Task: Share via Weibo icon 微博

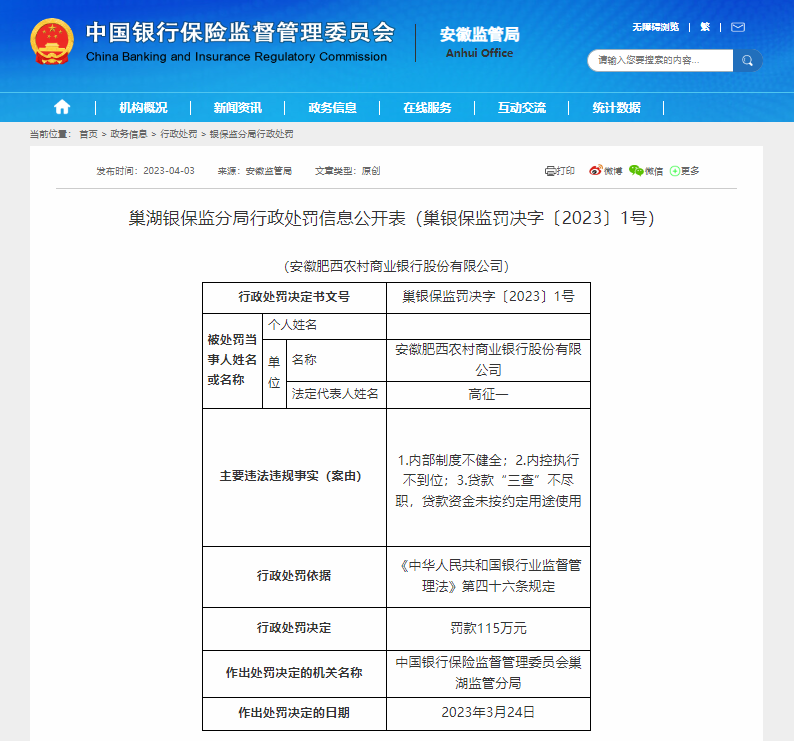Action: [606, 171]
